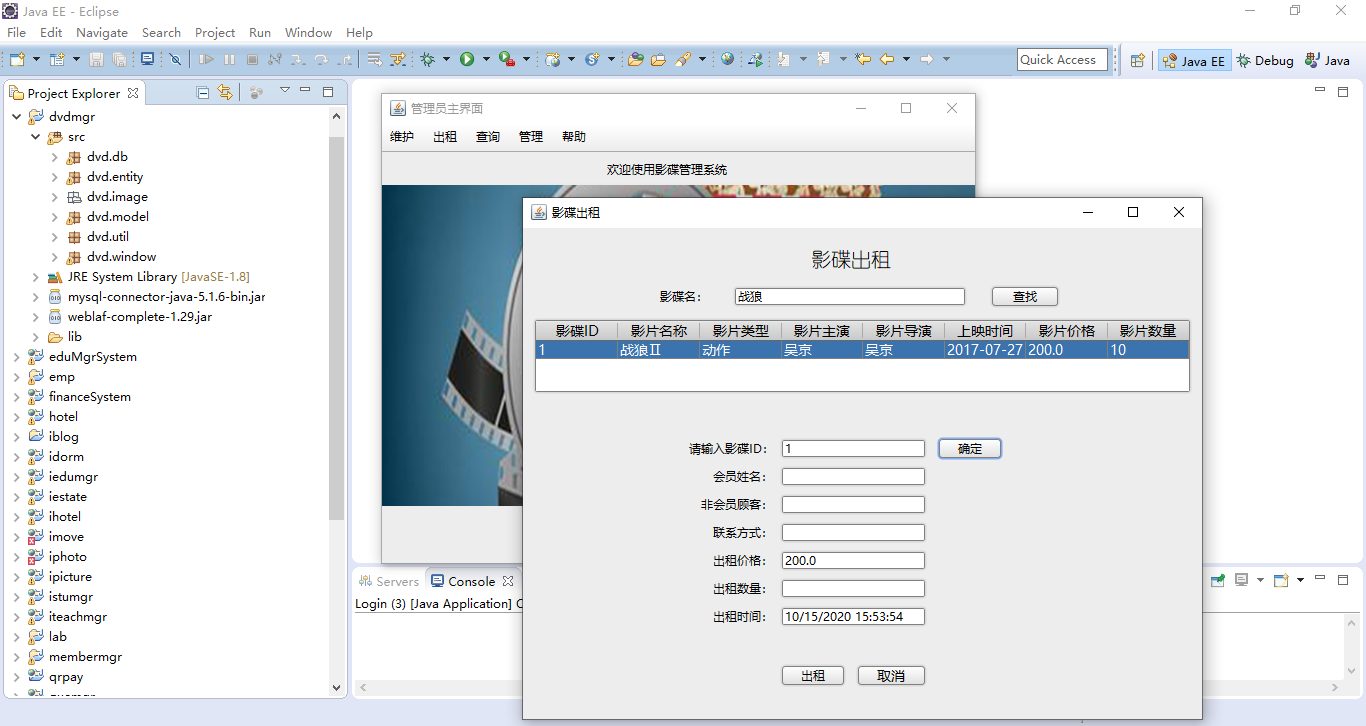Image resolution: width=1366 pixels, height=726 pixels.
Task: Select weblaf-complete-1.29.jar in tree
Action: coord(139,317)
